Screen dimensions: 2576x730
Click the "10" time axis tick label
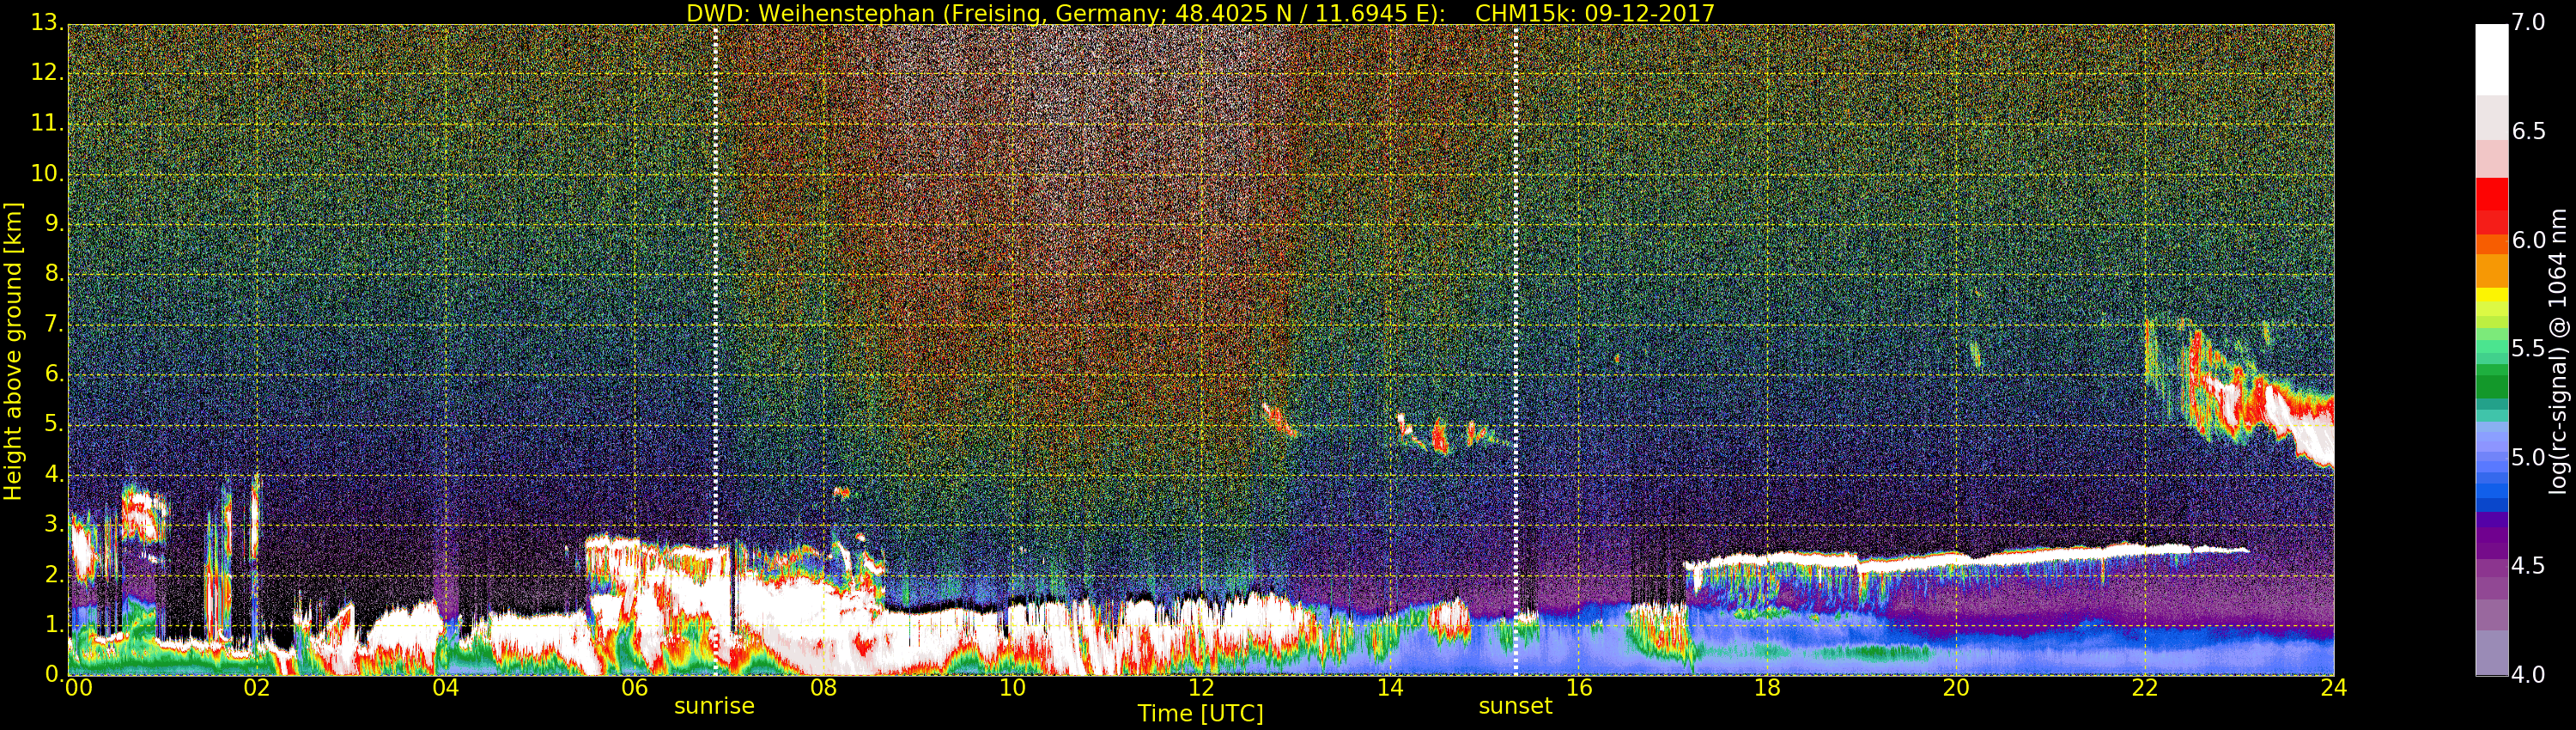[1012, 687]
